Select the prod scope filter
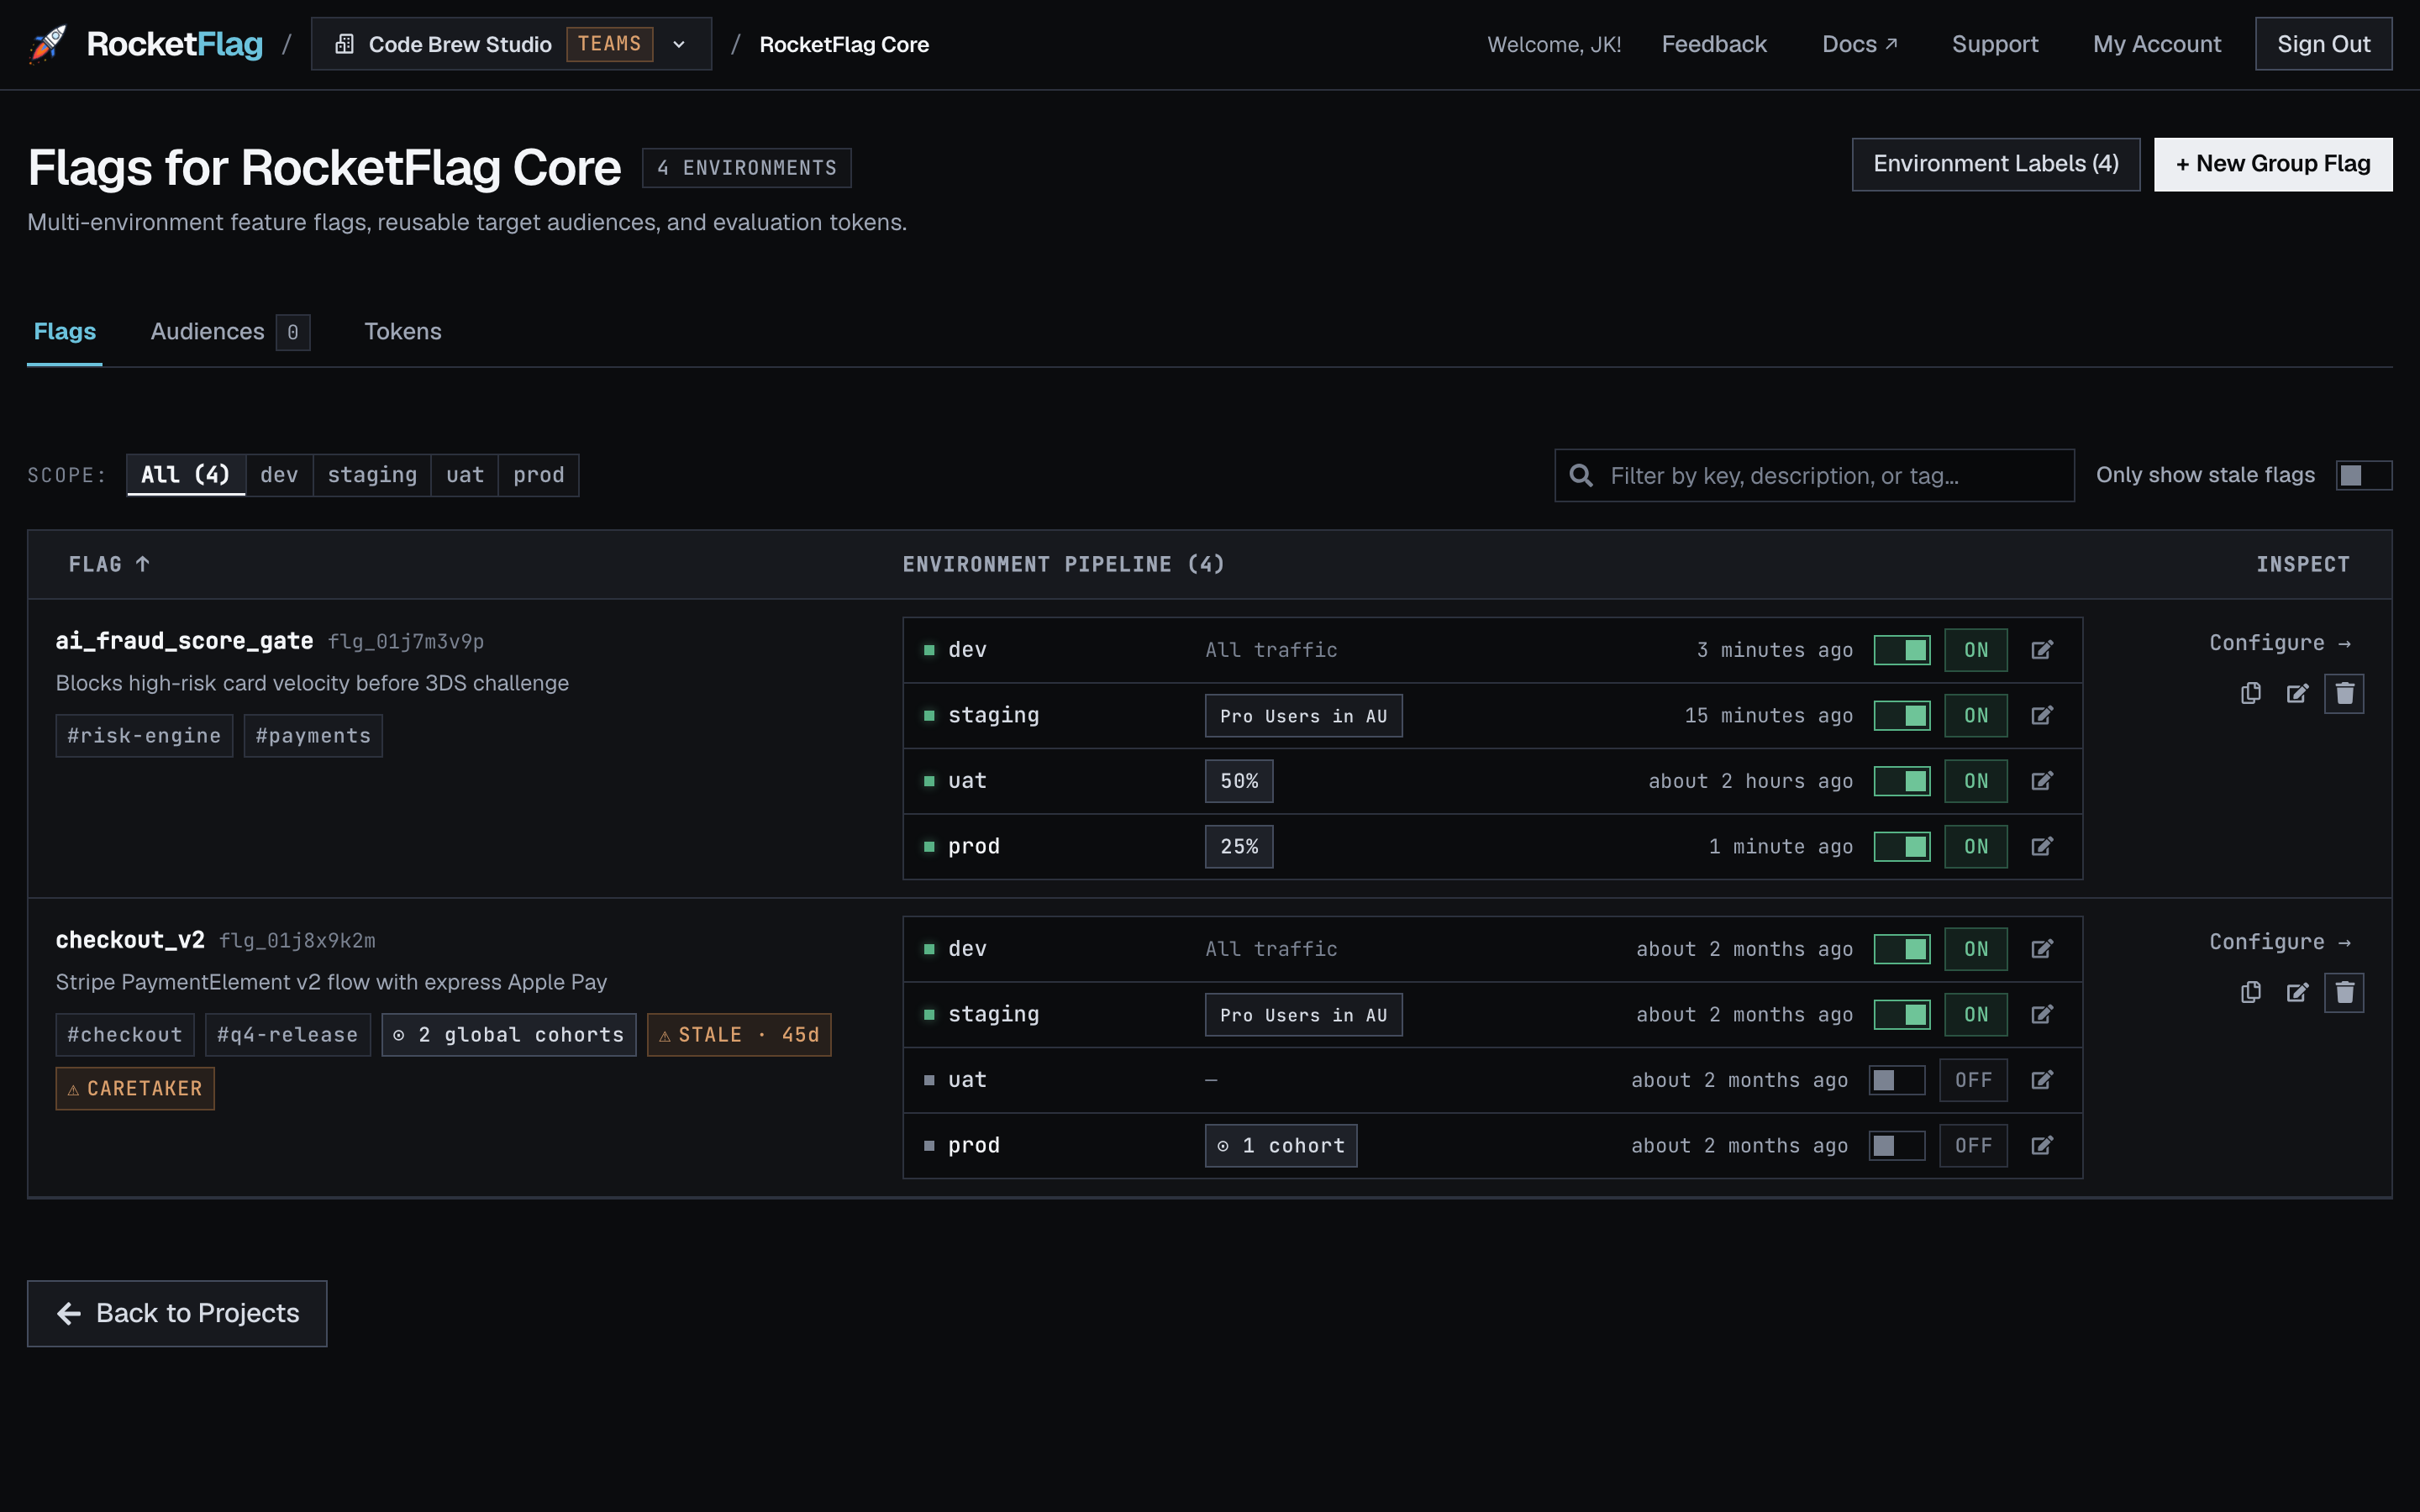 click(539, 475)
